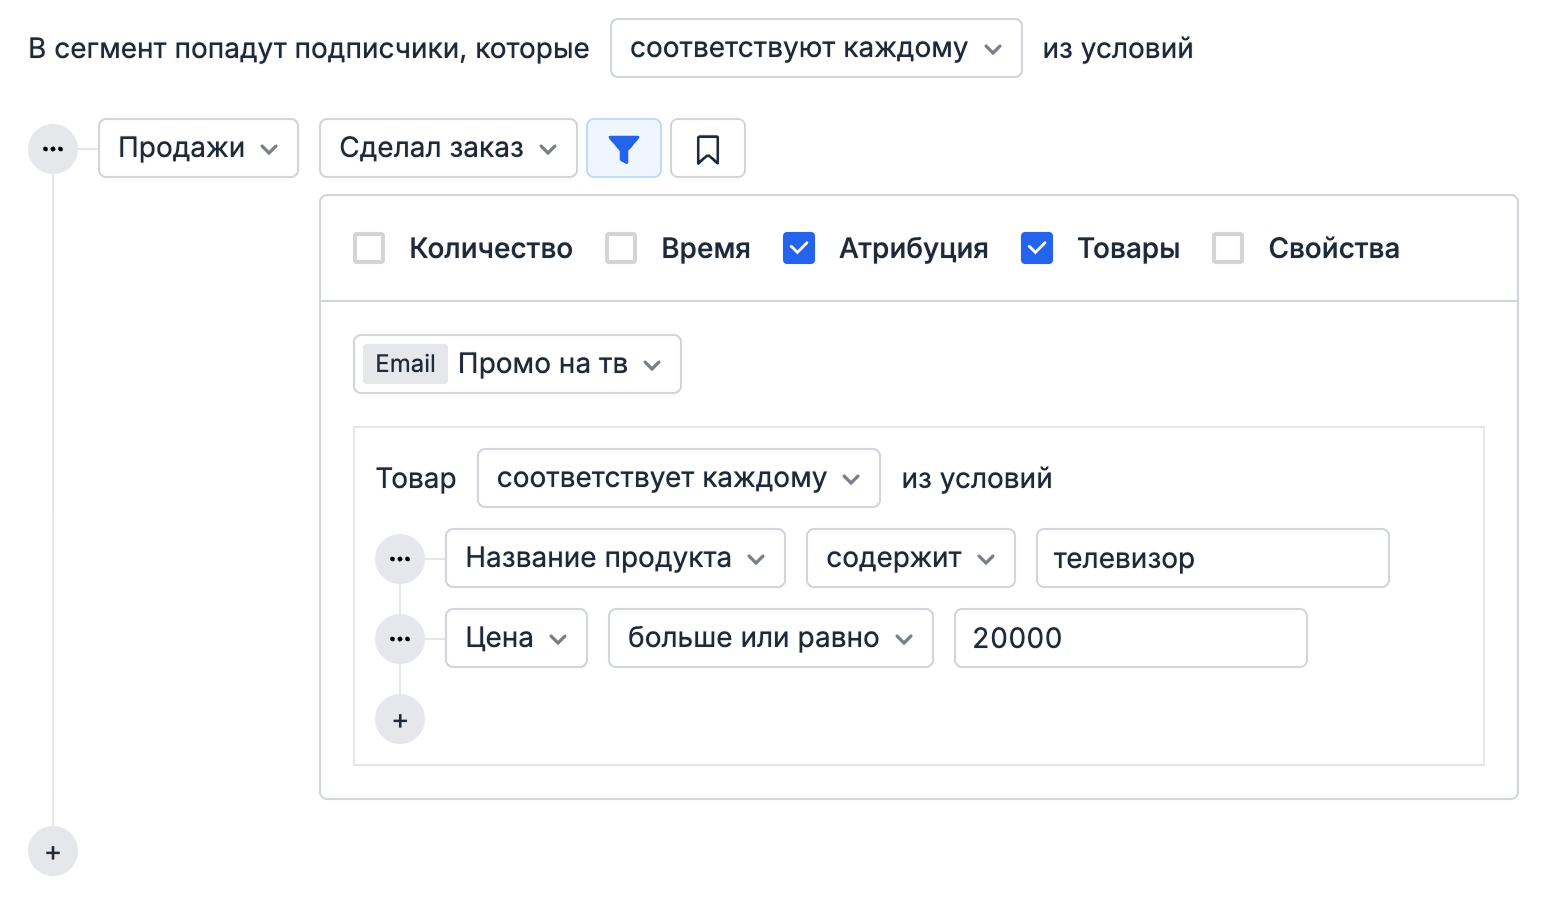Viewport: 1542px width, 902px height.
Task: Disable the Атрибуция checkbox
Action: pyautogui.click(x=798, y=248)
